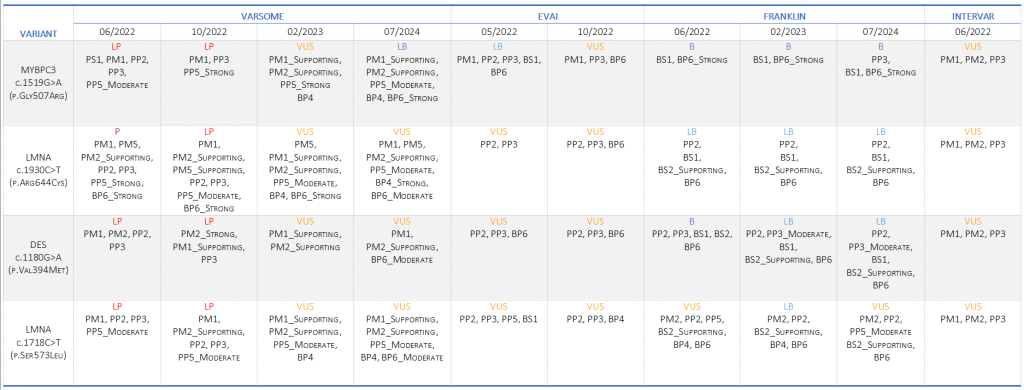Click the INTERVAR column group header
The width and height of the screenshot is (1024, 390).
pyautogui.click(x=973, y=15)
